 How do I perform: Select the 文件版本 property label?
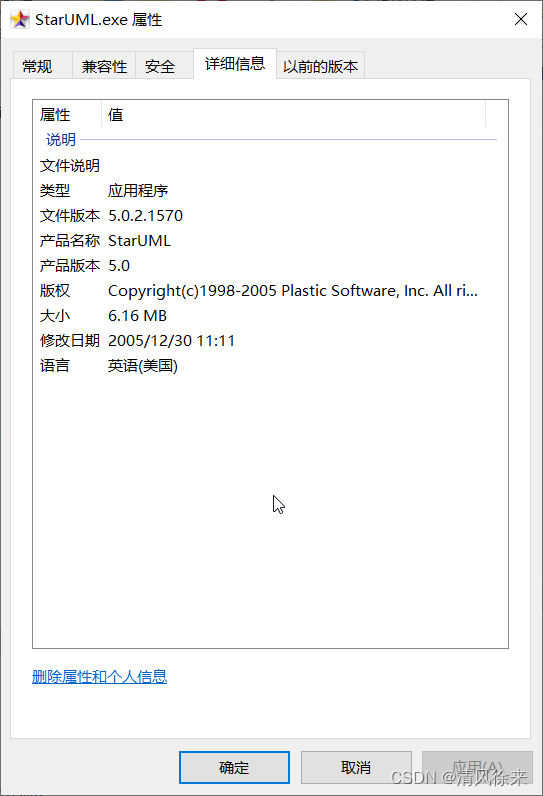pyautogui.click(x=70, y=216)
